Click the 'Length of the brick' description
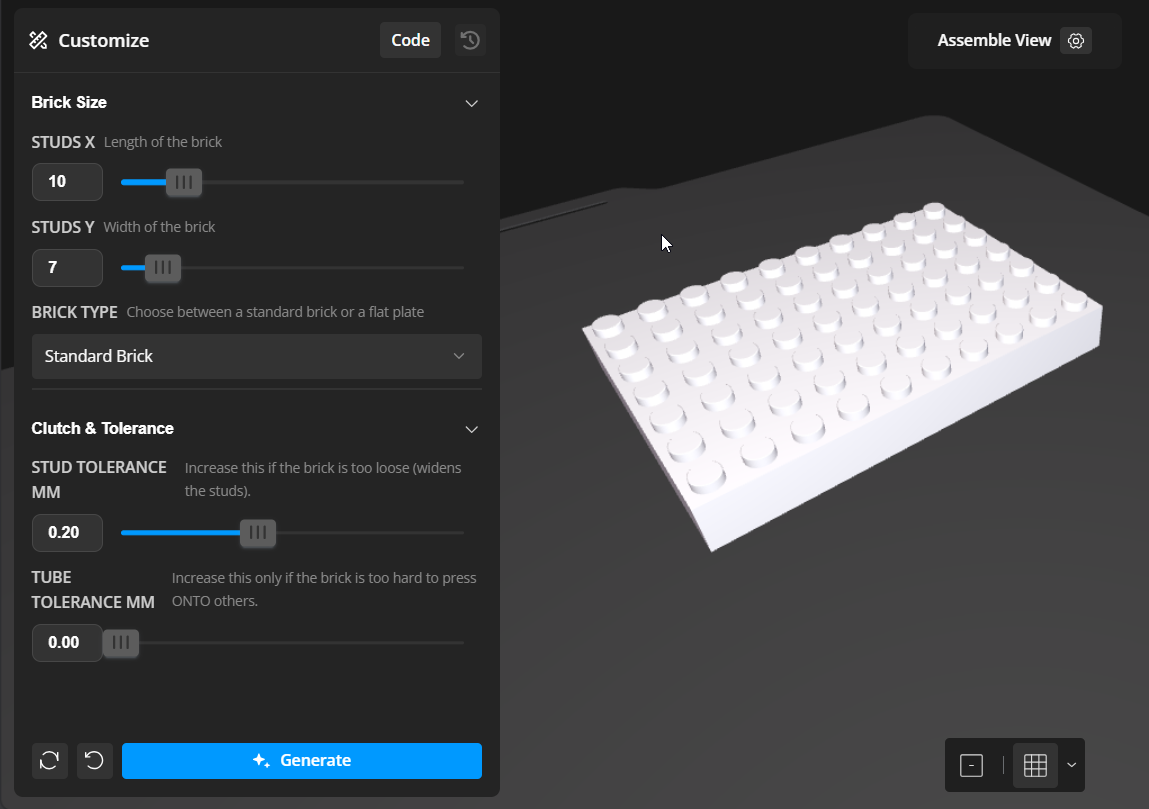 (163, 142)
